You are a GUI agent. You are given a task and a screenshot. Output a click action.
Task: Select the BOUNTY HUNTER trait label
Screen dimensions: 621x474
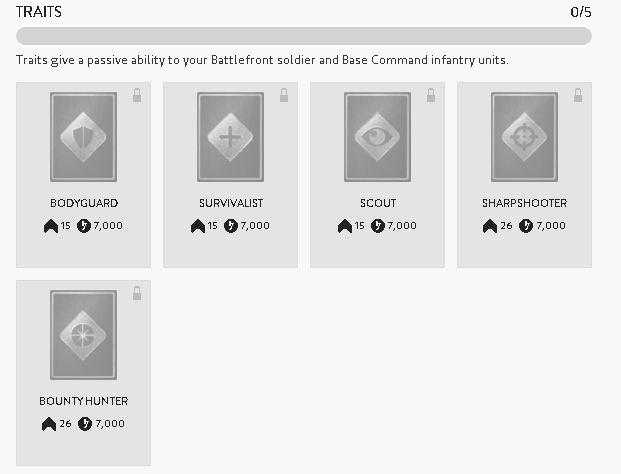click(x=84, y=401)
